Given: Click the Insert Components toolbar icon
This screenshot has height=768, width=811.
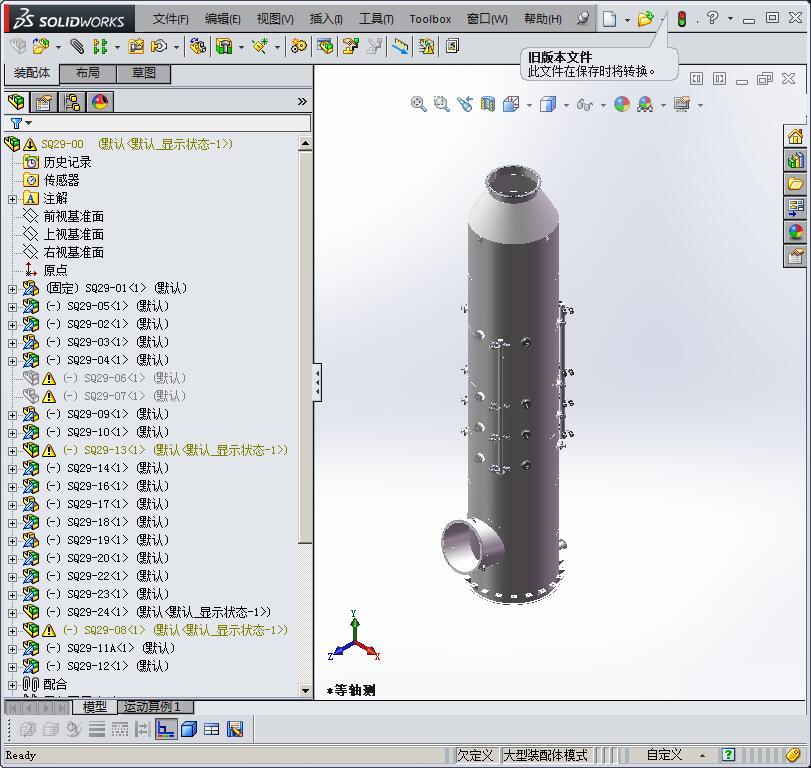Looking at the screenshot, I should [x=41, y=47].
